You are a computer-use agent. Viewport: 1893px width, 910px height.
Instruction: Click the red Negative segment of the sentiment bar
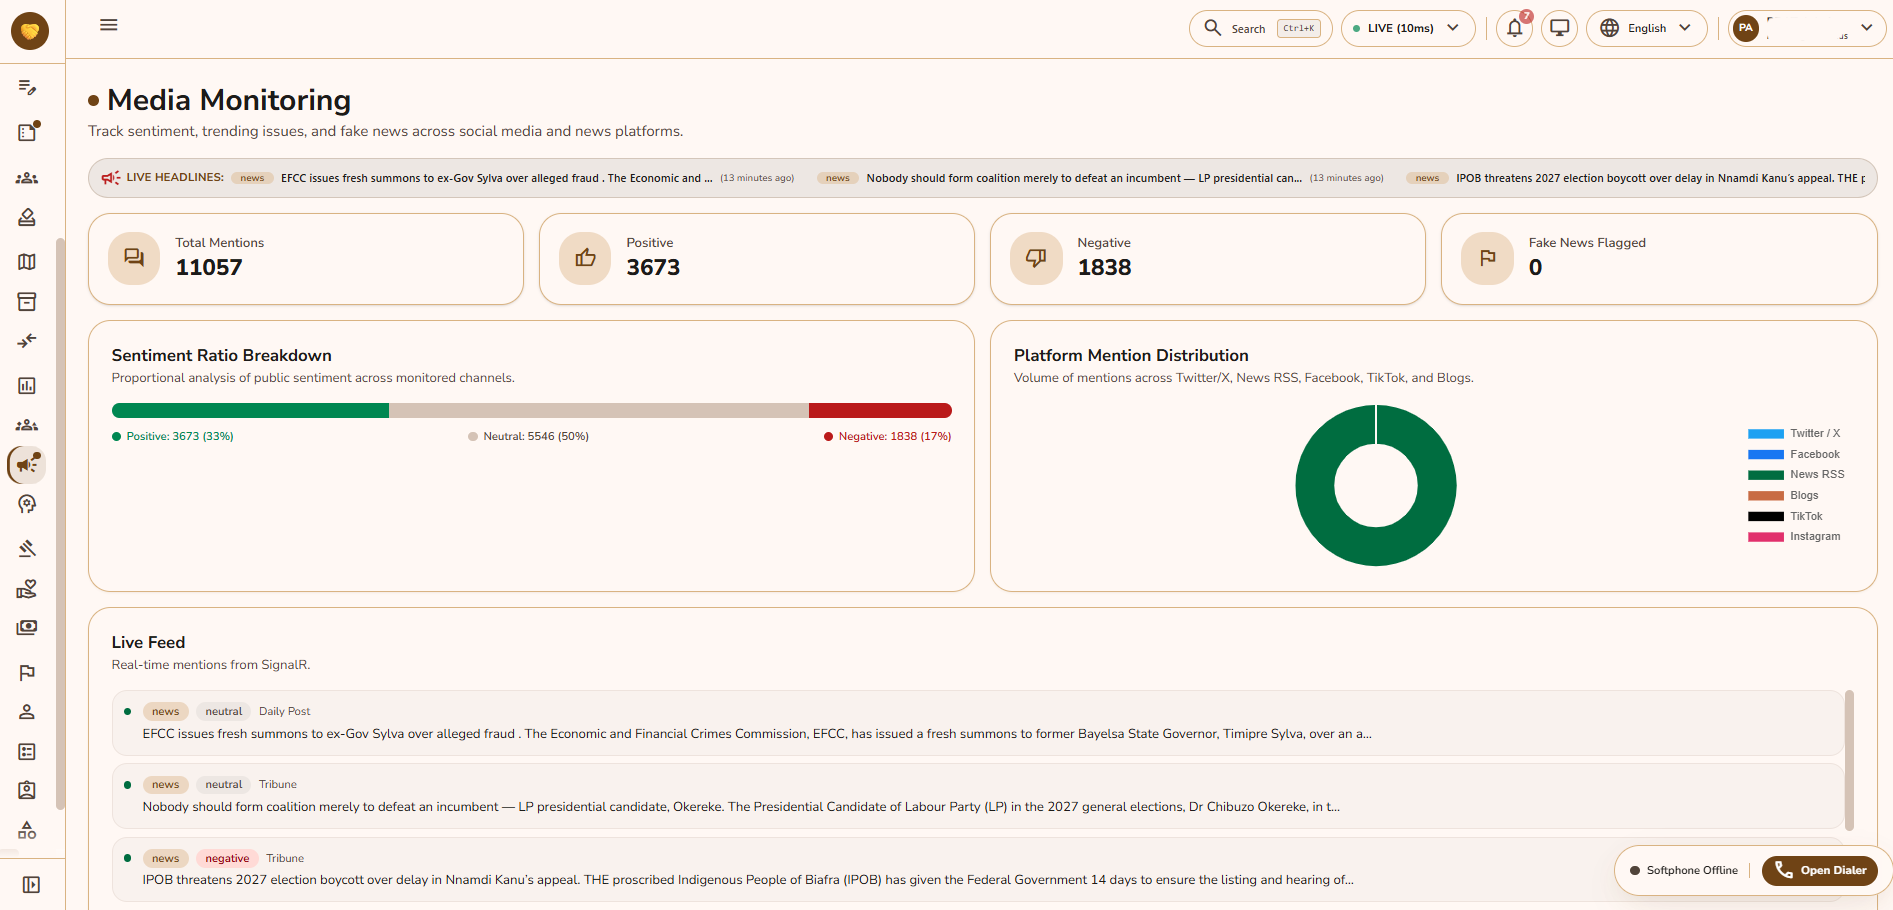click(x=880, y=410)
